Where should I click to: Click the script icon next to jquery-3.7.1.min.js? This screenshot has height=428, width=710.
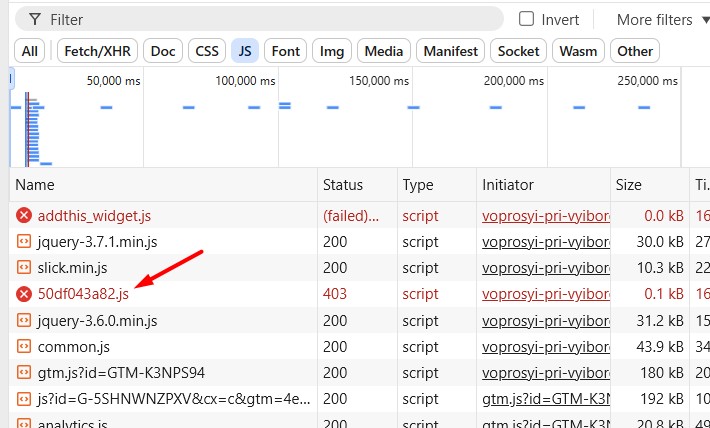24,241
